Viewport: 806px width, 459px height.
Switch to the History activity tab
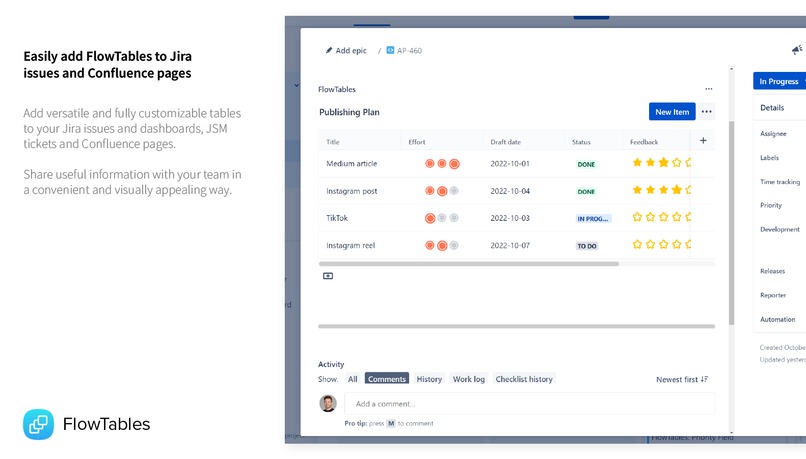pos(429,379)
